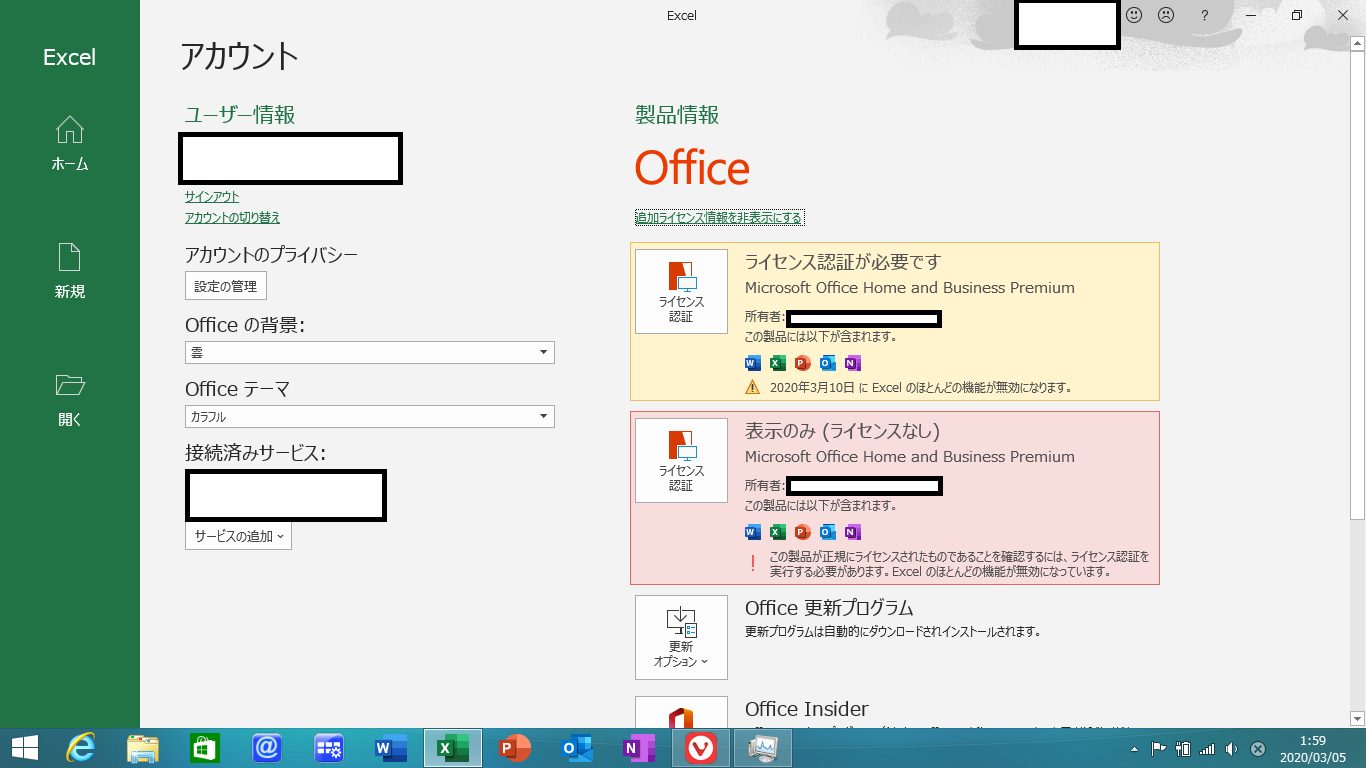Click the ライセンス認証 icon in the pink box
1366x768 pixels.
(x=680, y=460)
